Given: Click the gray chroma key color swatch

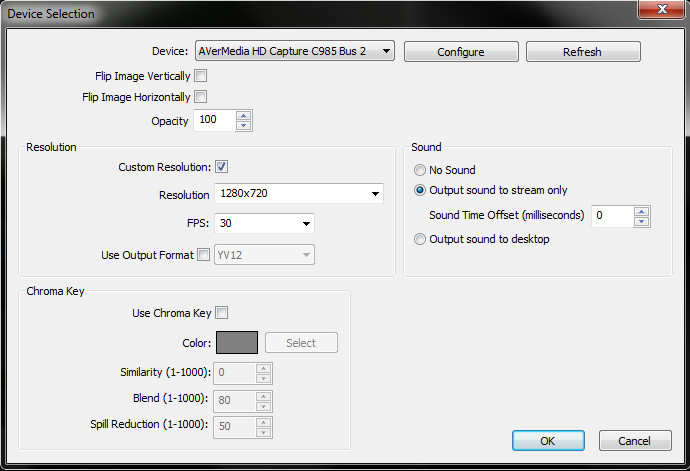Looking at the screenshot, I should coord(237,342).
